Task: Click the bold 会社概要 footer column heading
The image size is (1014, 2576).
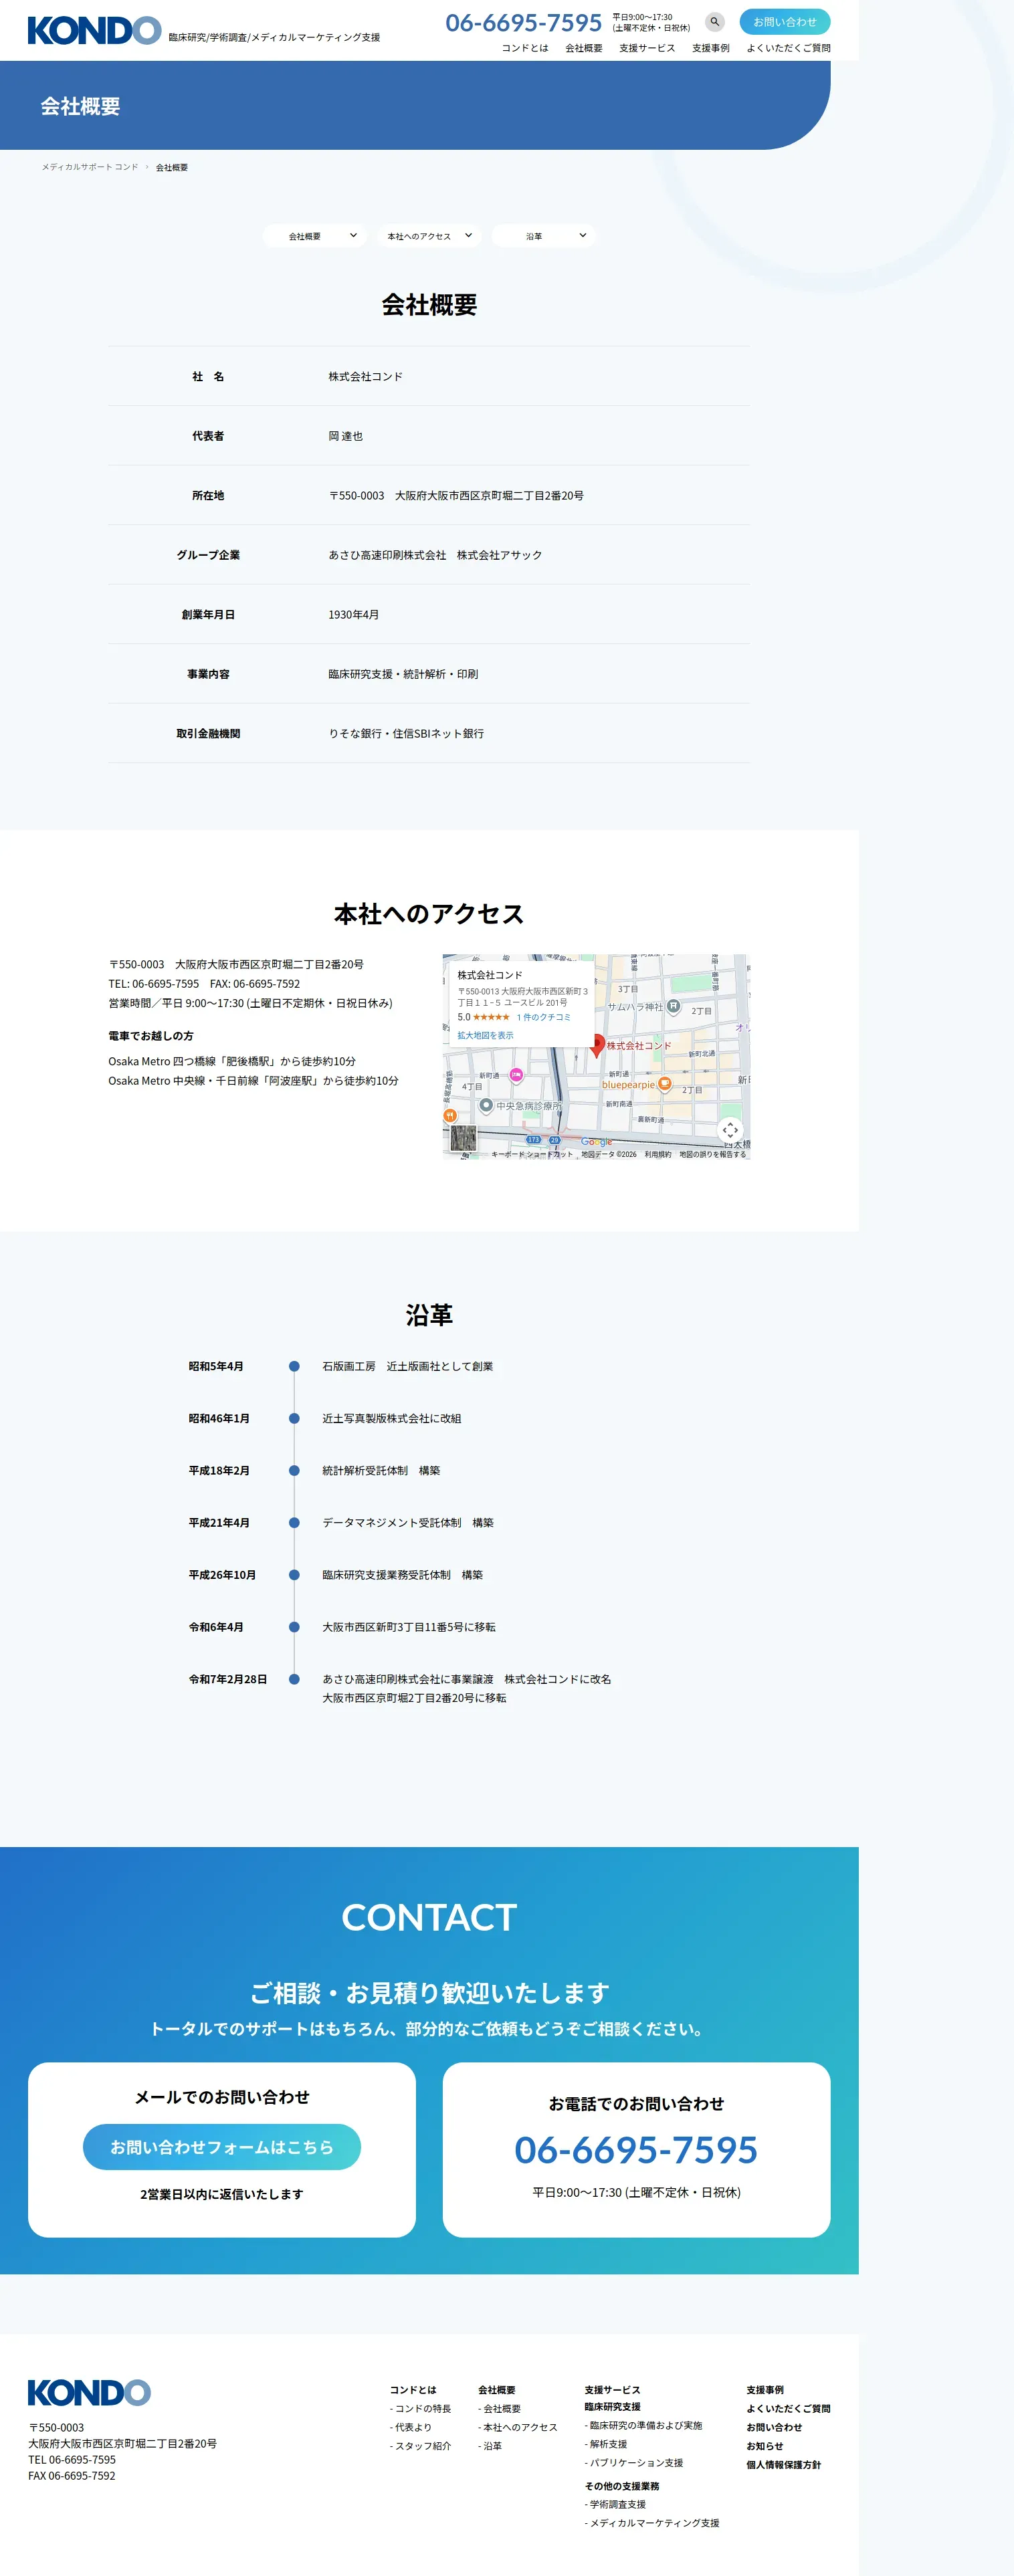Action: click(x=497, y=2390)
